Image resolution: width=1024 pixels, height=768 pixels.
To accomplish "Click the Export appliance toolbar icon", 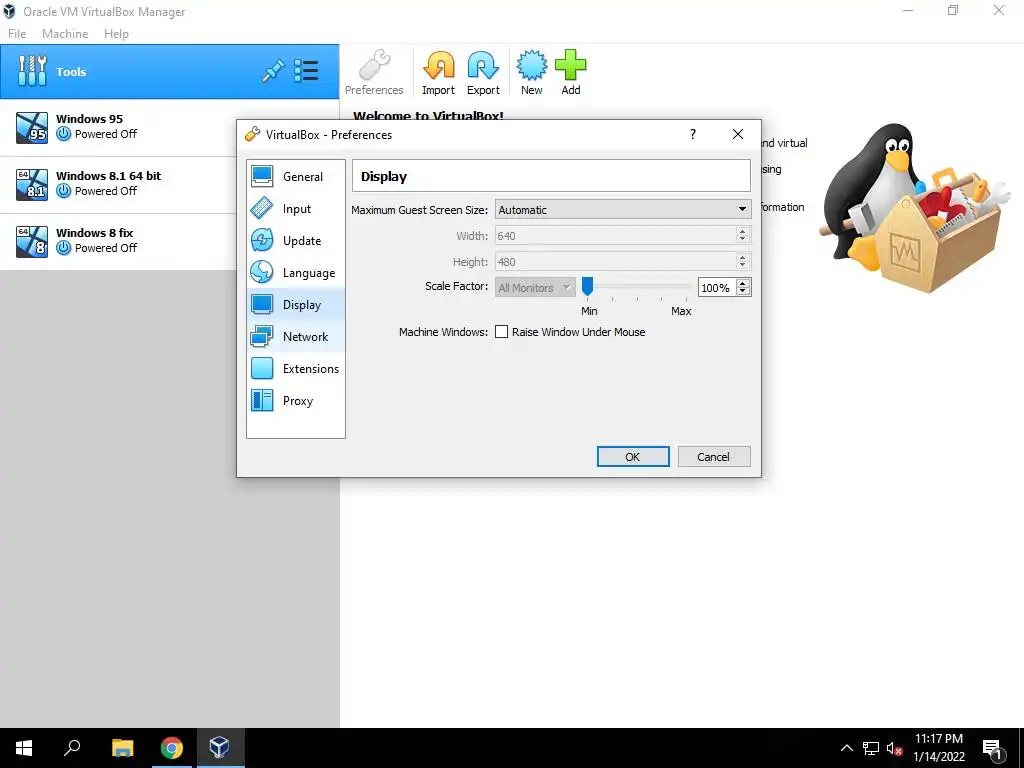I will point(483,72).
